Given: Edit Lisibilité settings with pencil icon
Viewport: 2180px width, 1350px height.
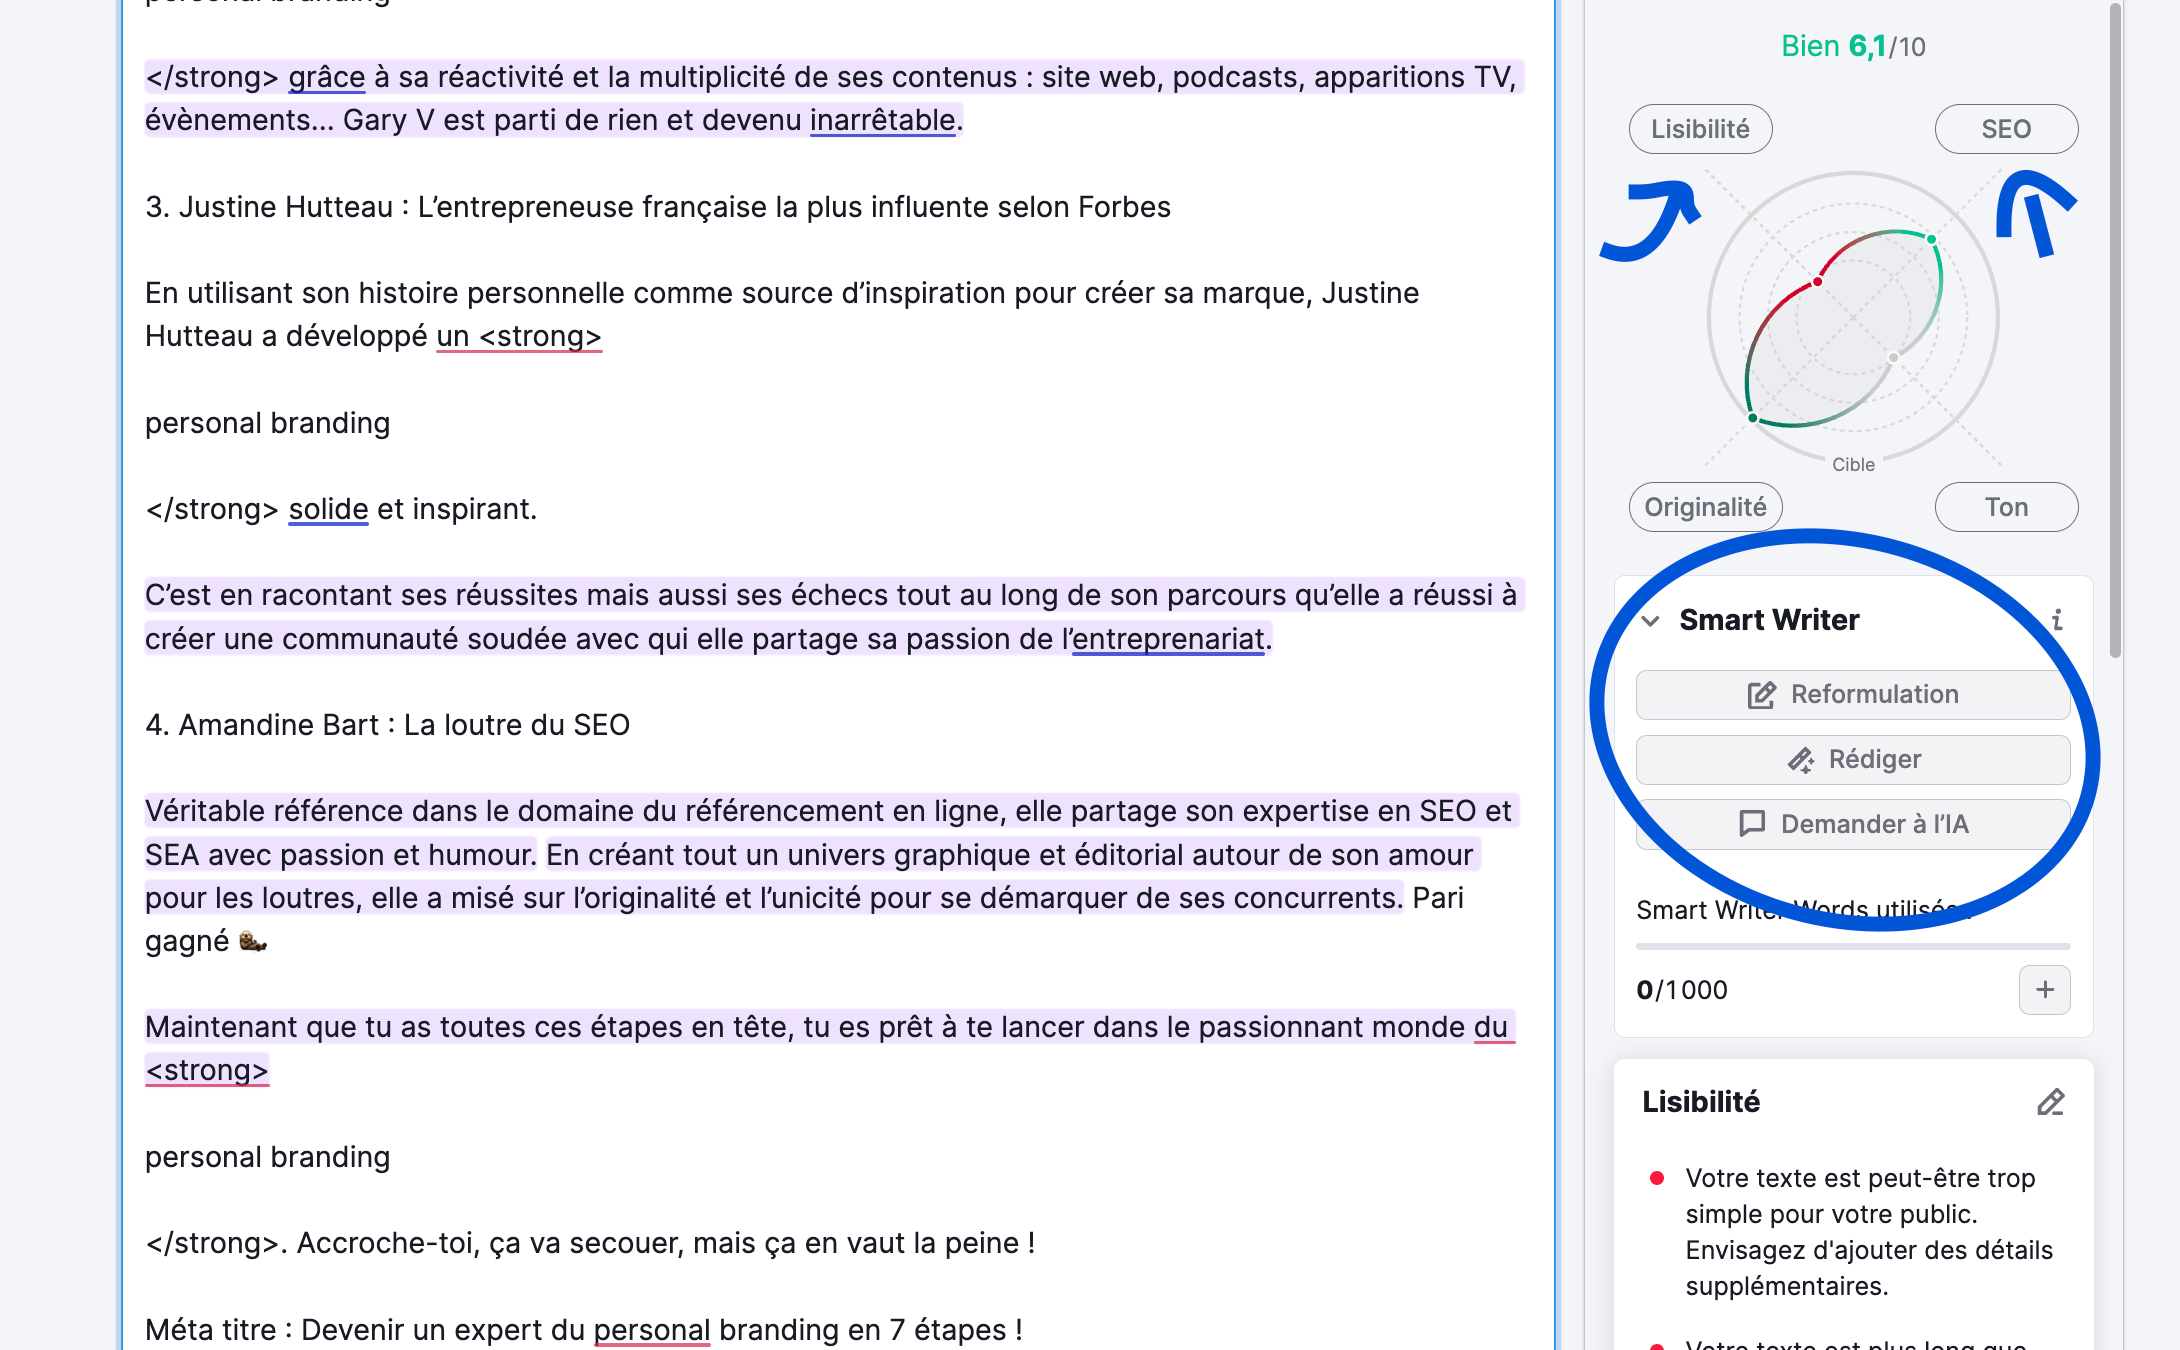Looking at the screenshot, I should 2050,1102.
